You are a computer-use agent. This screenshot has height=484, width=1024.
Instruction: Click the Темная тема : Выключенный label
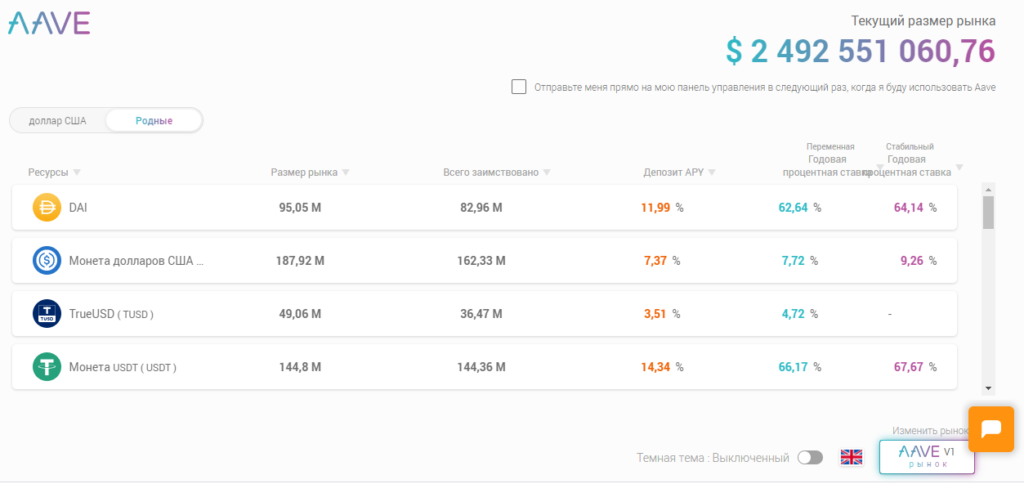point(713,458)
